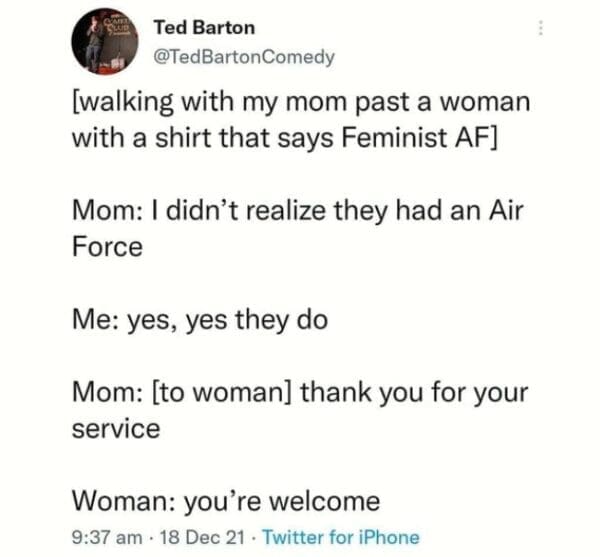Click the words "Feminist AF"
This screenshot has height=557, width=600.
point(434,136)
